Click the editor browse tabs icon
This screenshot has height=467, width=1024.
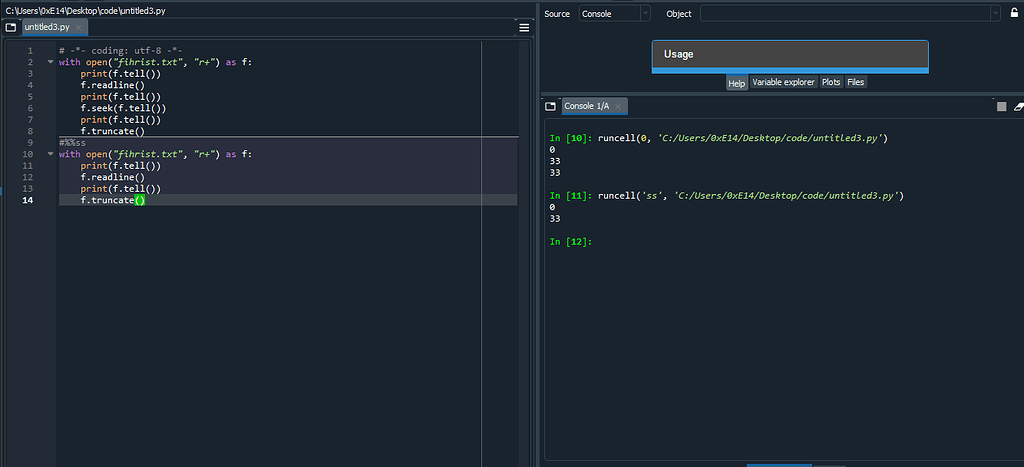coord(11,27)
